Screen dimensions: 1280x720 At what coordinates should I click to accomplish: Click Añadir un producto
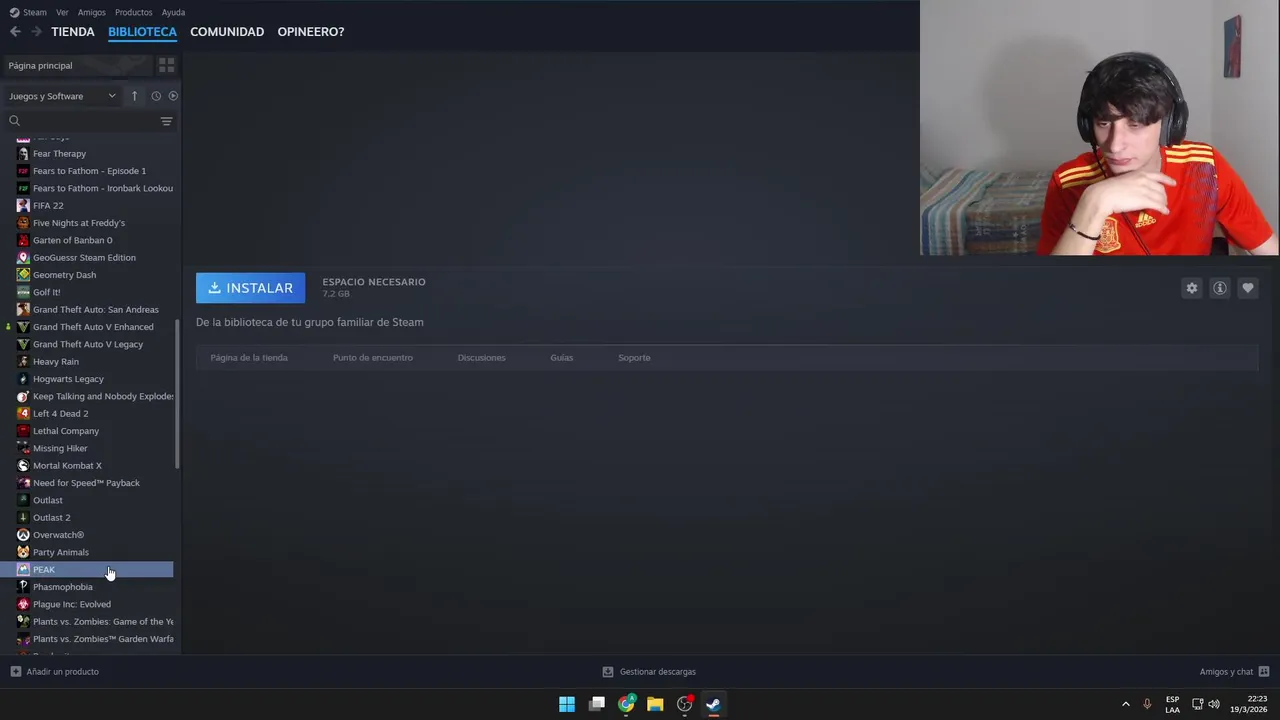[62, 672]
